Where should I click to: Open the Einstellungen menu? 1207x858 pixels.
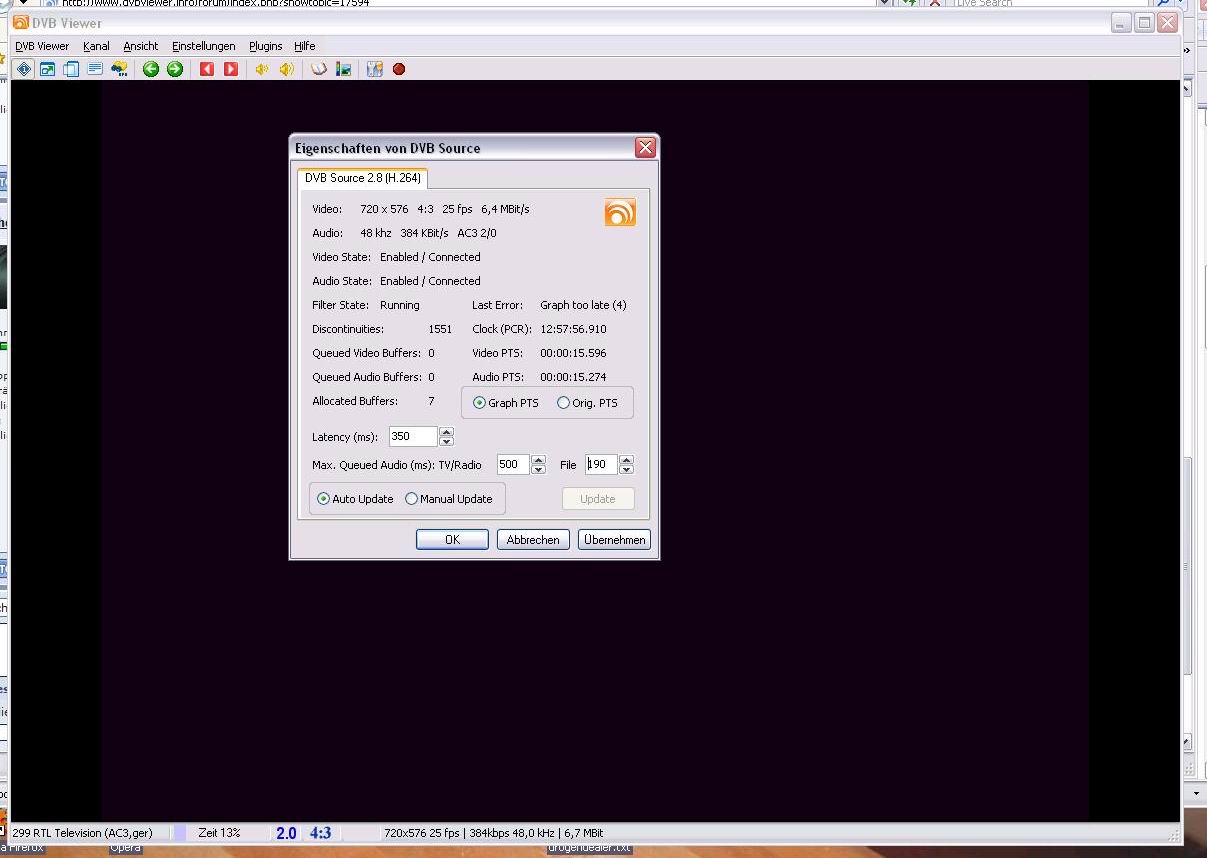tap(203, 46)
